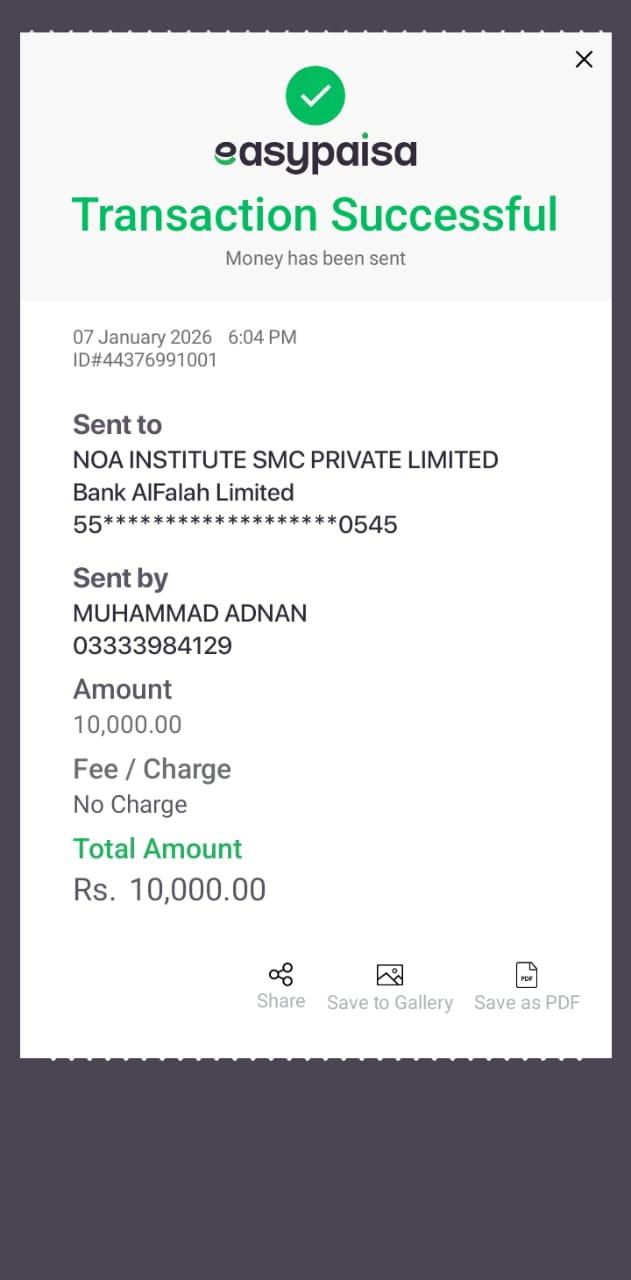The width and height of the screenshot is (631, 1280).
Task: Tap the No Charge fee text
Action: pyautogui.click(x=130, y=804)
